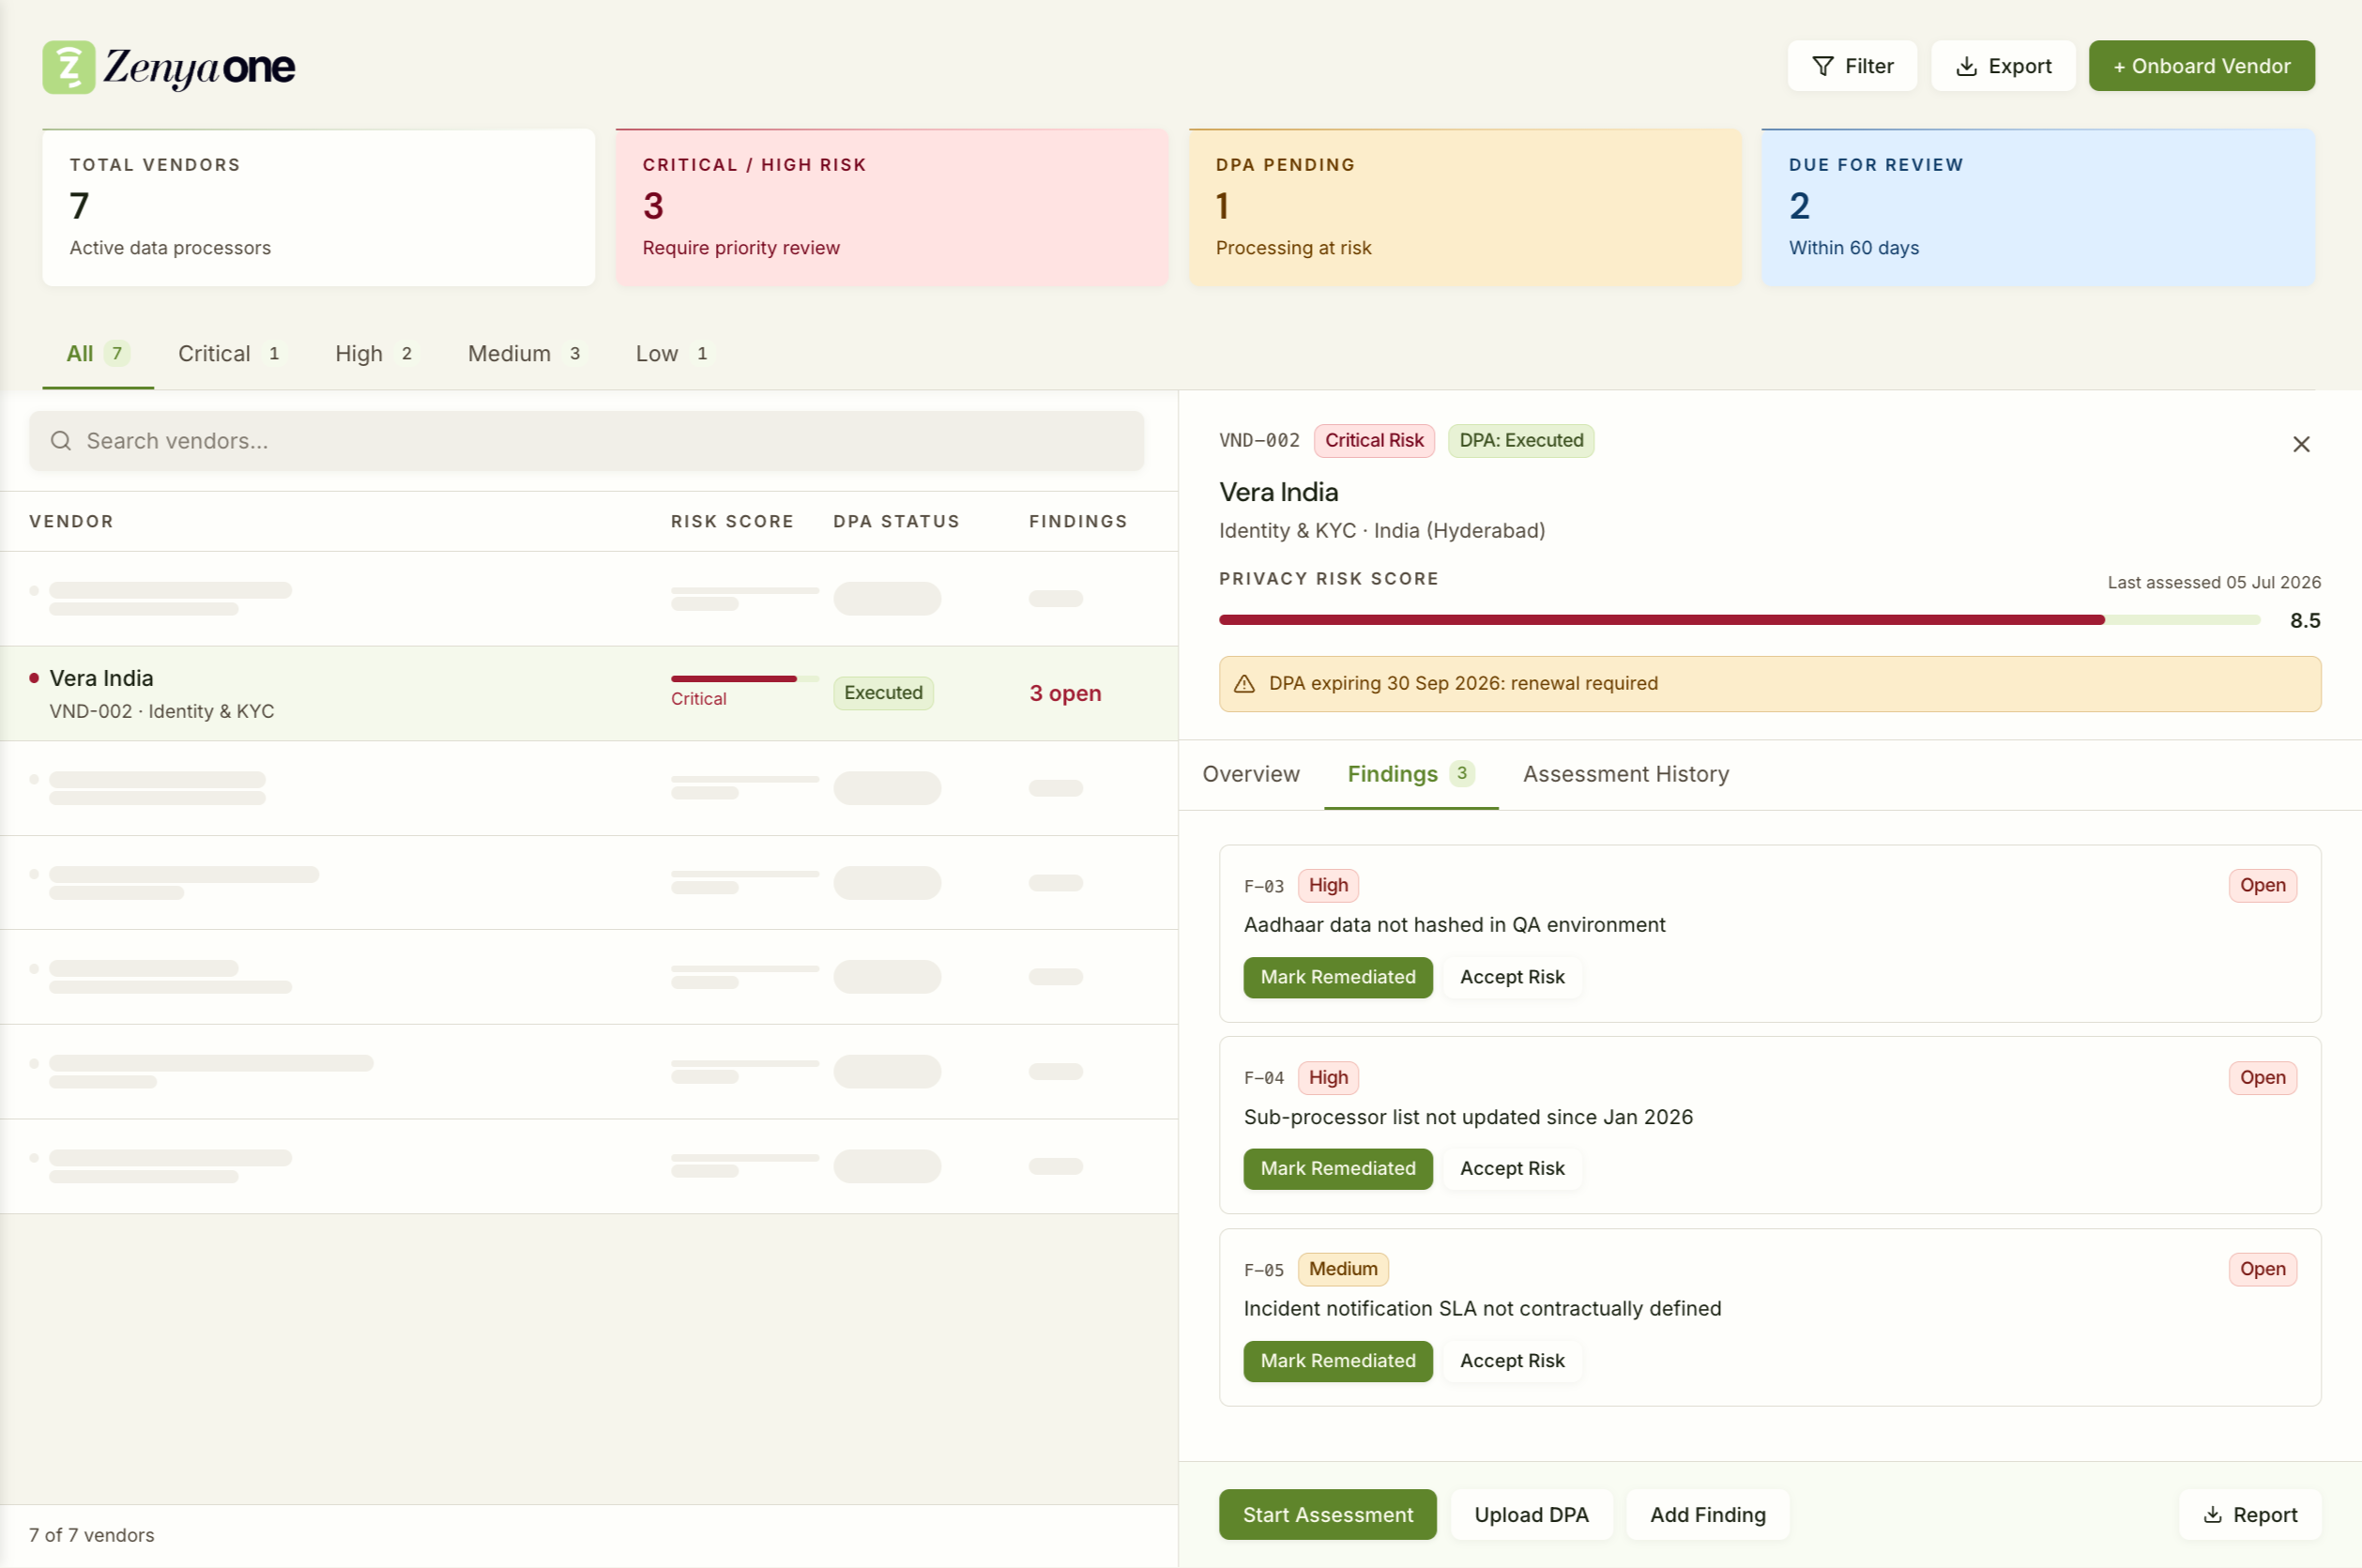This screenshot has width=2362, height=1568.
Task: Mark finding F-04 as remediated
Action: tap(1337, 1169)
